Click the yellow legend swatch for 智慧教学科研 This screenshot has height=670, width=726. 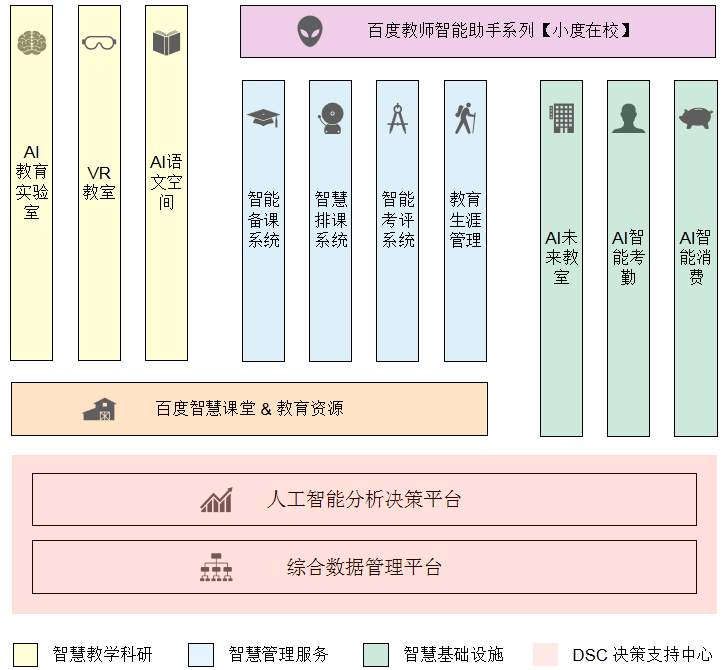[x=25, y=655]
